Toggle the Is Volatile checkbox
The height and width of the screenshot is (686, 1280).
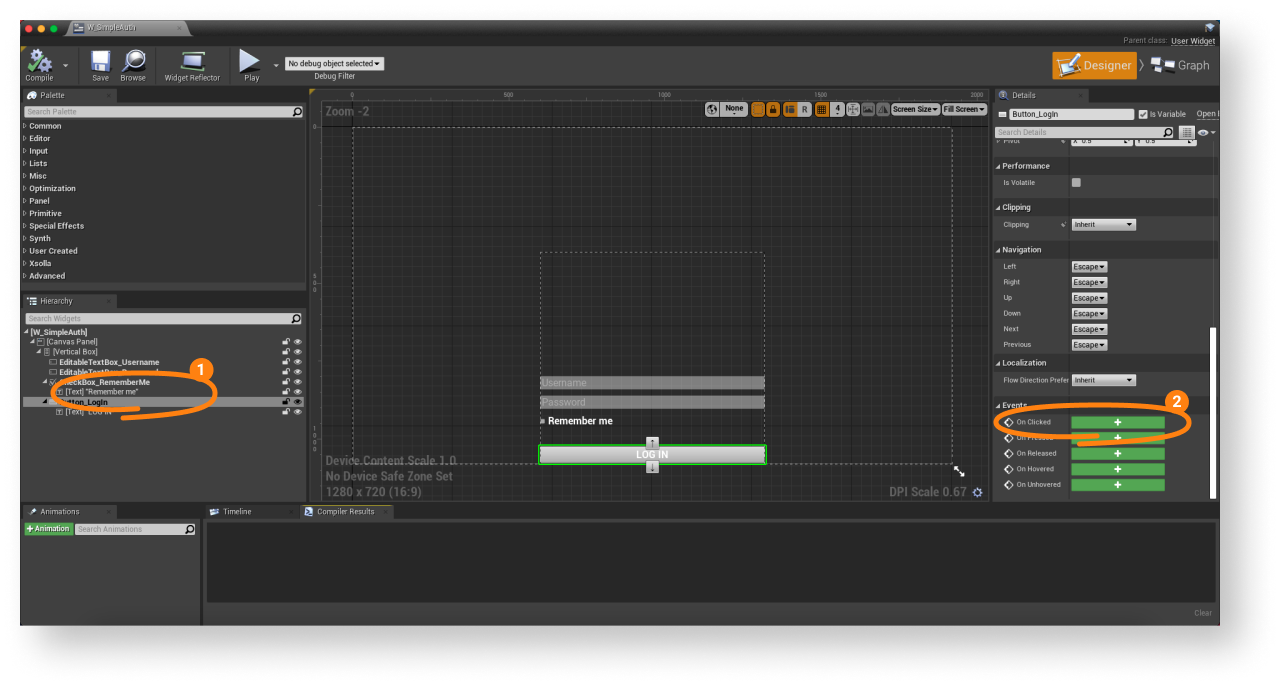(1076, 183)
